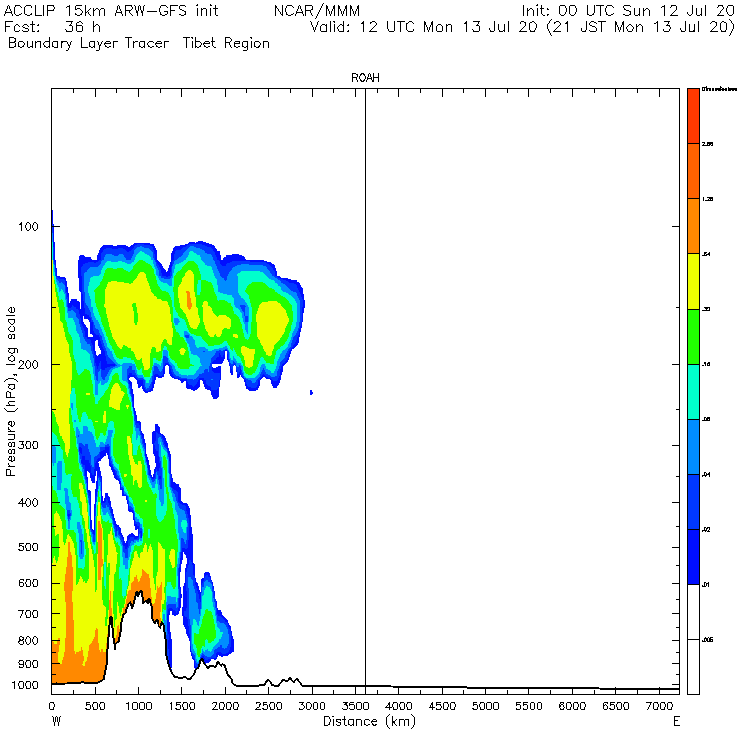Click the small isolated blue tracer speck near 3000 km
Screen dimensions: 740x740
(x=311, y=392)
